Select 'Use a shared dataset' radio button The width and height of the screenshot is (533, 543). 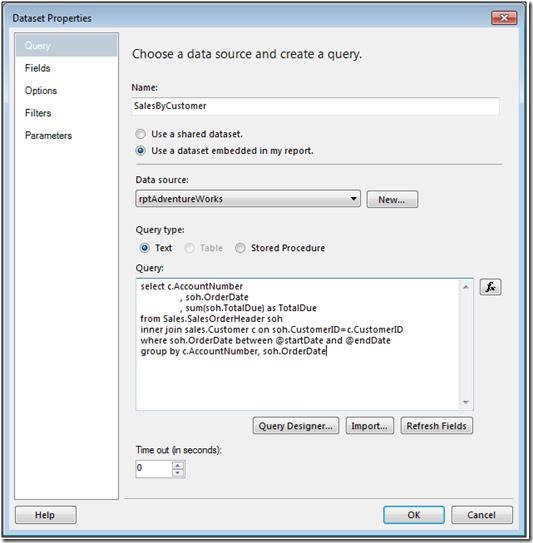point(140,134)
